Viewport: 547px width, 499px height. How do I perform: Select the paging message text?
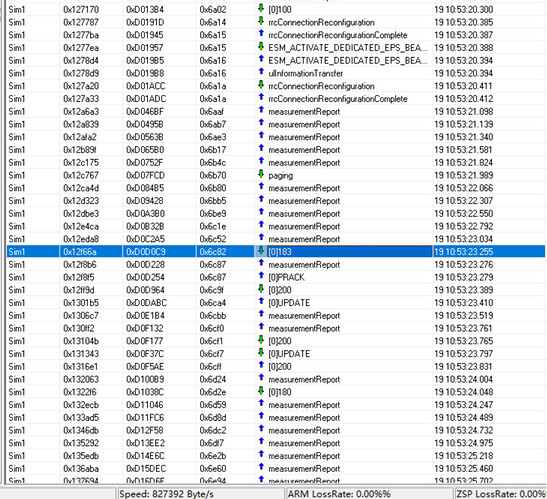(x=280, y=176)
